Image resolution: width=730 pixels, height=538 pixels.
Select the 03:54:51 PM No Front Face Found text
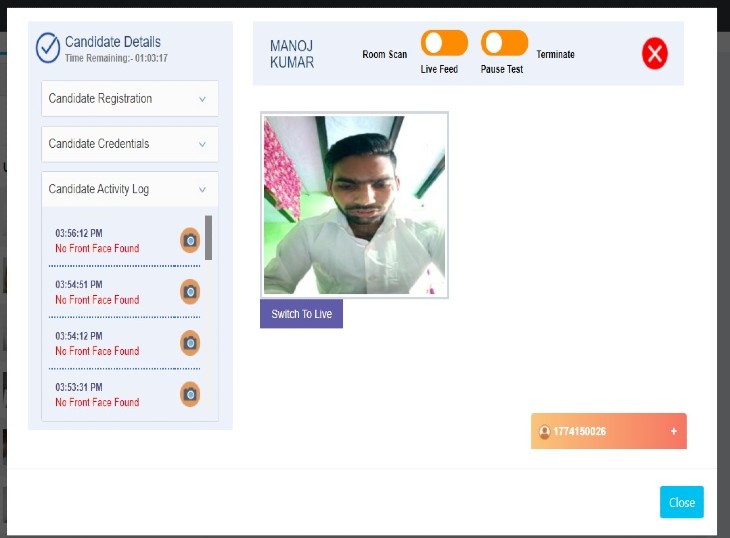(x=97, y=300)
